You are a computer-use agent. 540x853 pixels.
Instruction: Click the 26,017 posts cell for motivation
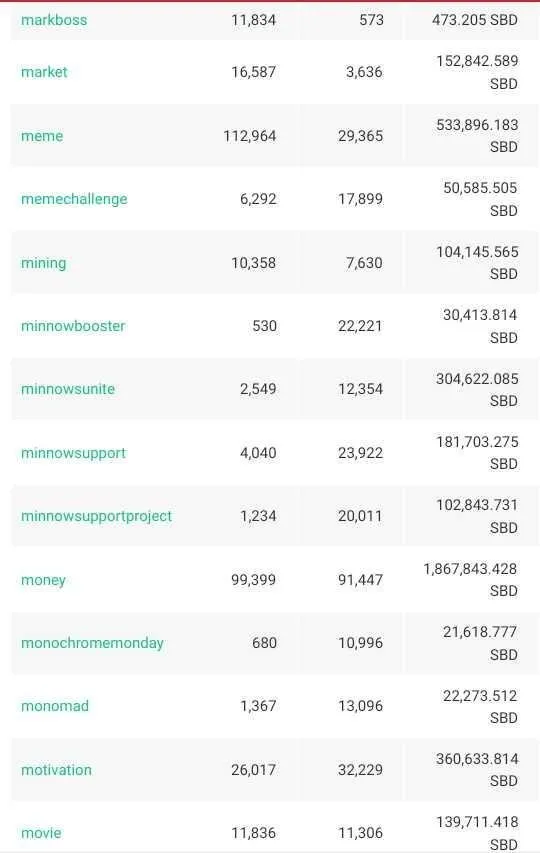253,770
